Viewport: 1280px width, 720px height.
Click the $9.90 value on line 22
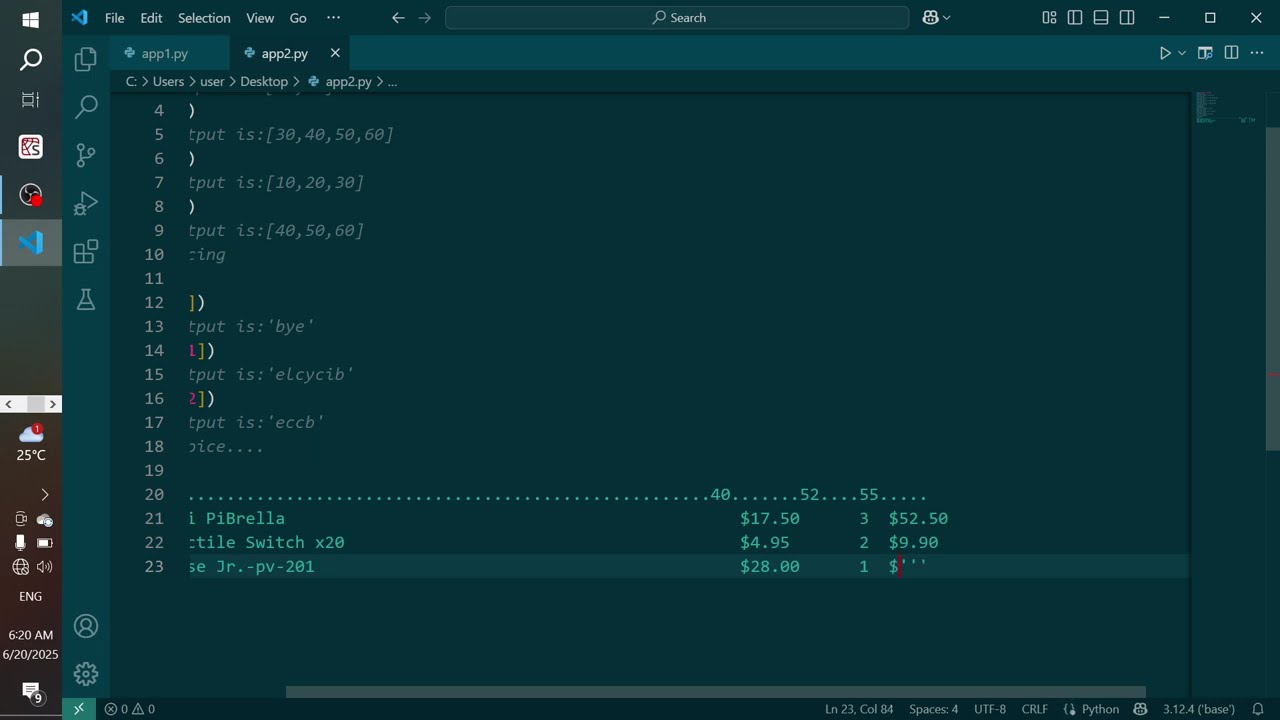(x=913, y=542)
